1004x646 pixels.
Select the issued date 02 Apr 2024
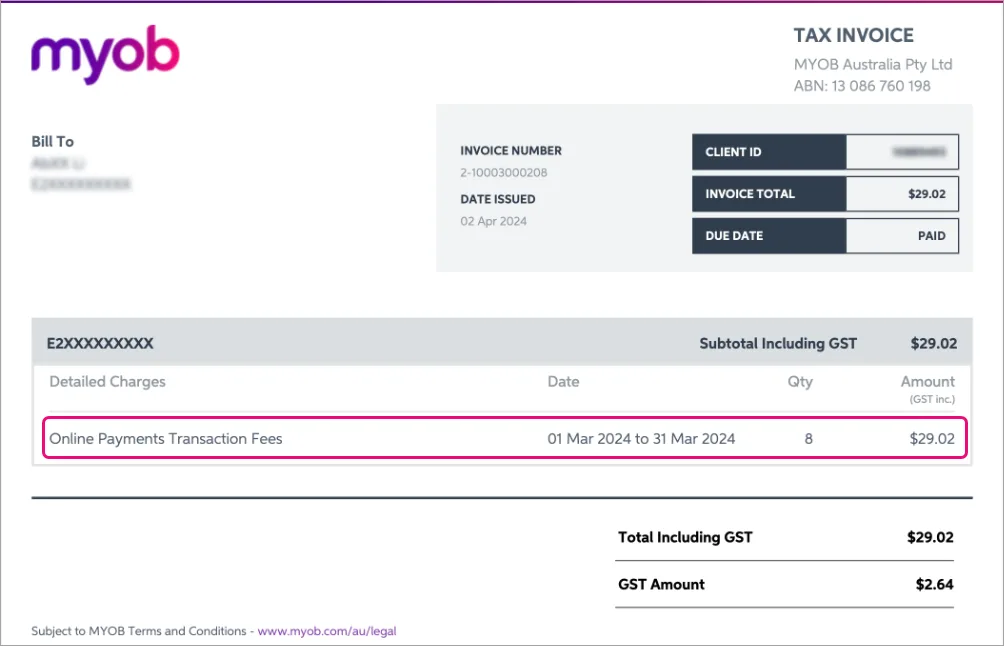[493, 221]
